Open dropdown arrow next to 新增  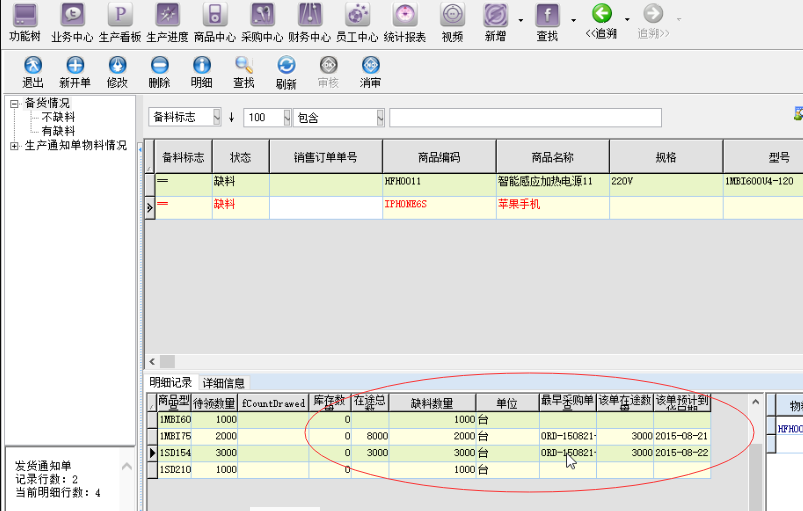pyautogui.click(x=521, y=20)
